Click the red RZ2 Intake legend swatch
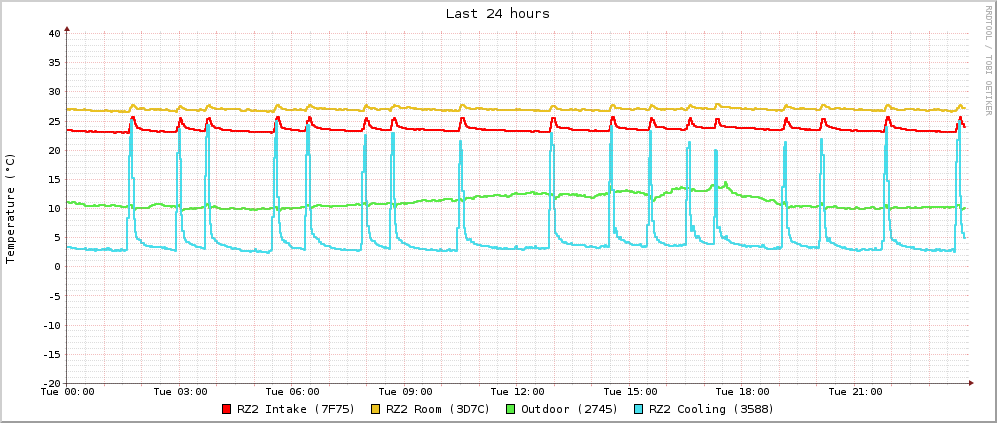This screenshot has height=423, width=997. [x=227, y=410]
